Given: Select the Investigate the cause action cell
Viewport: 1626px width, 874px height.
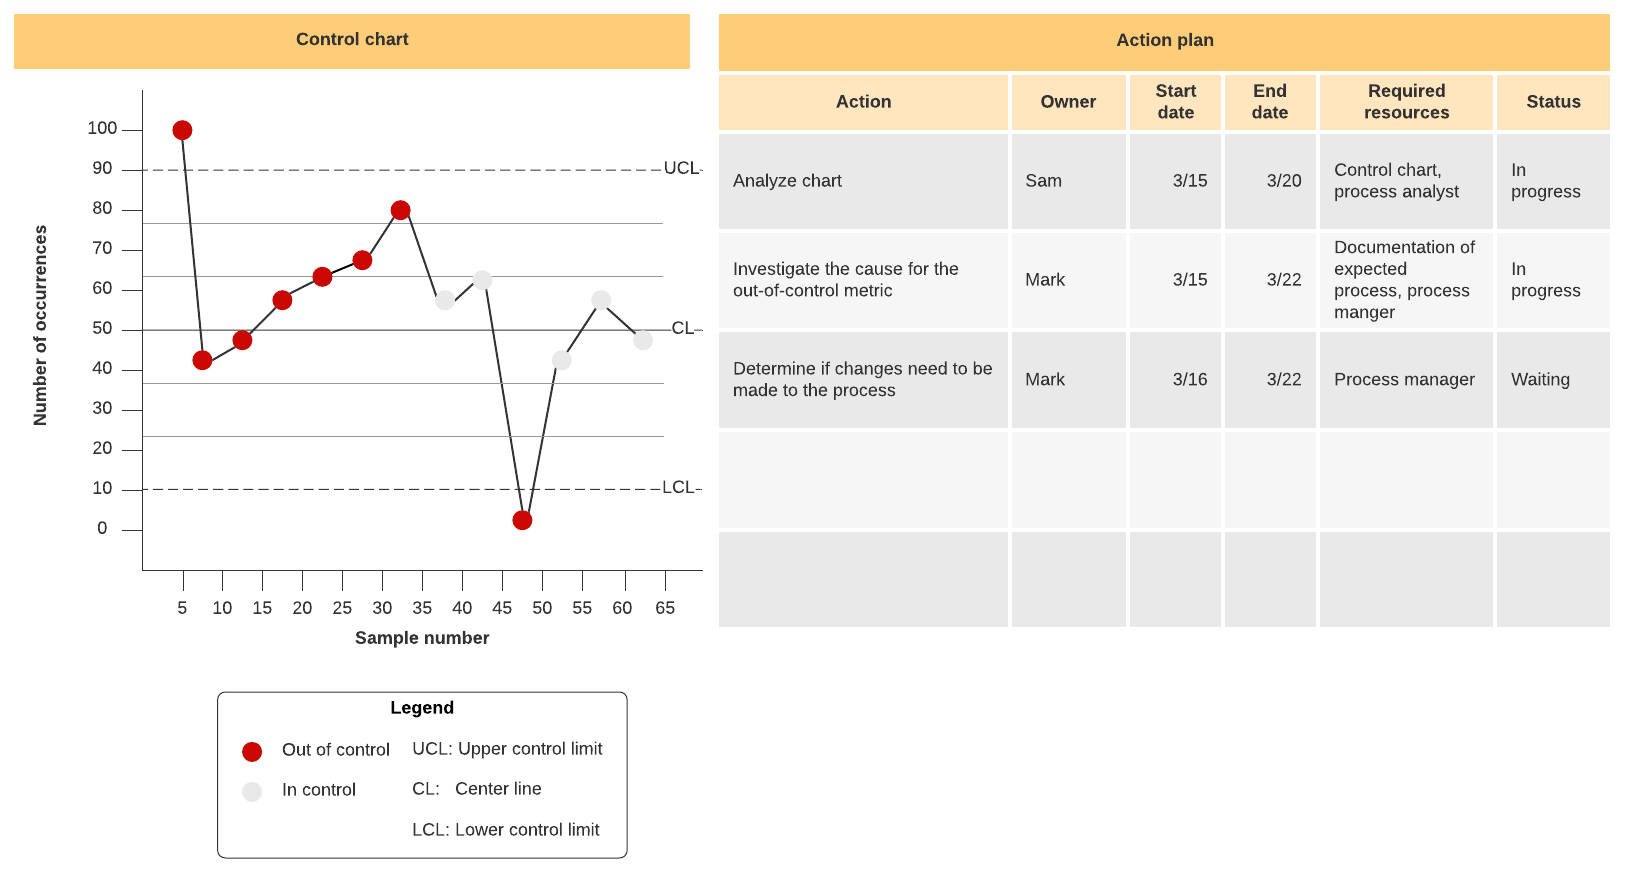Looking at the screenshot, I should [863, 280].
